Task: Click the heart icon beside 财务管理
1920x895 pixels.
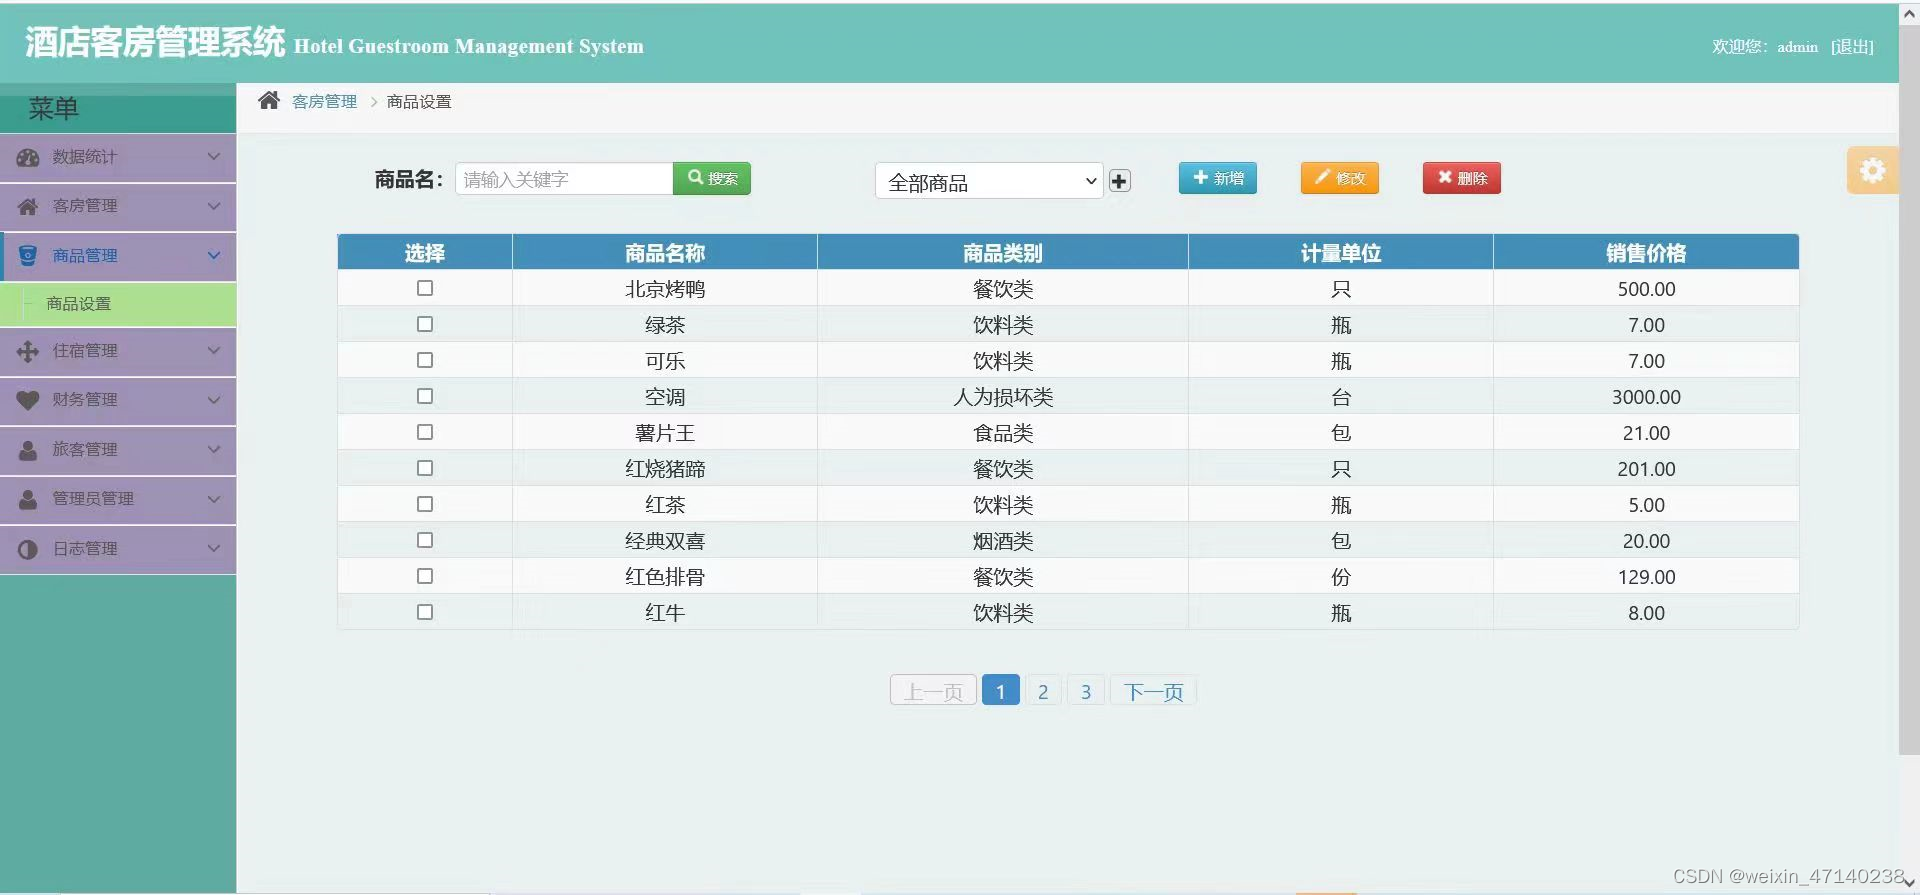Action: [28, 400]
